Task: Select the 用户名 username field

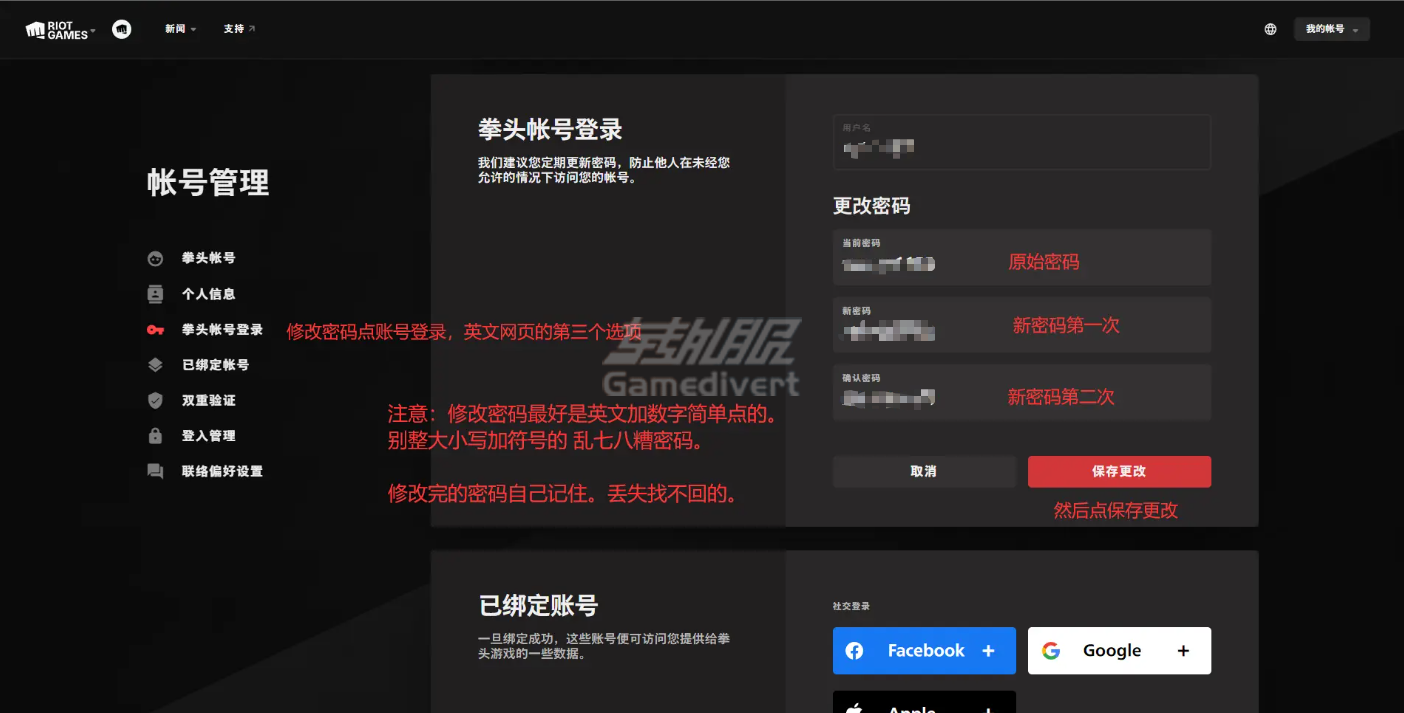Action: coord(1022,142)
